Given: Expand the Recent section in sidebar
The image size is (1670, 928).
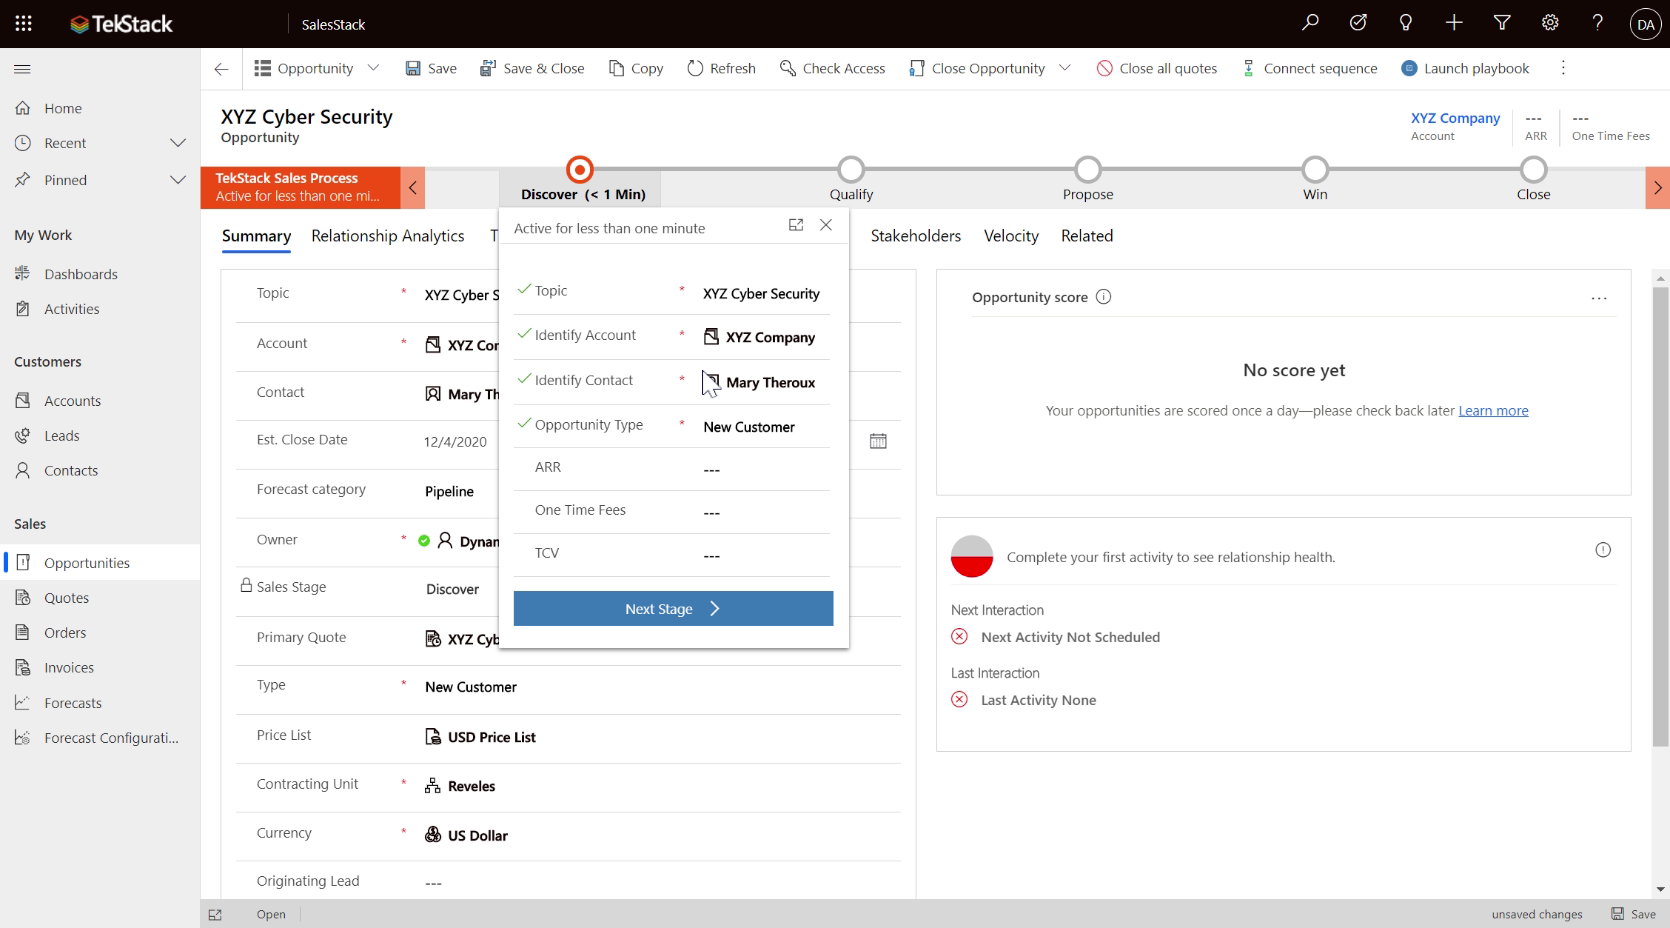Looking at the screenshot, I should pos(178,143).
